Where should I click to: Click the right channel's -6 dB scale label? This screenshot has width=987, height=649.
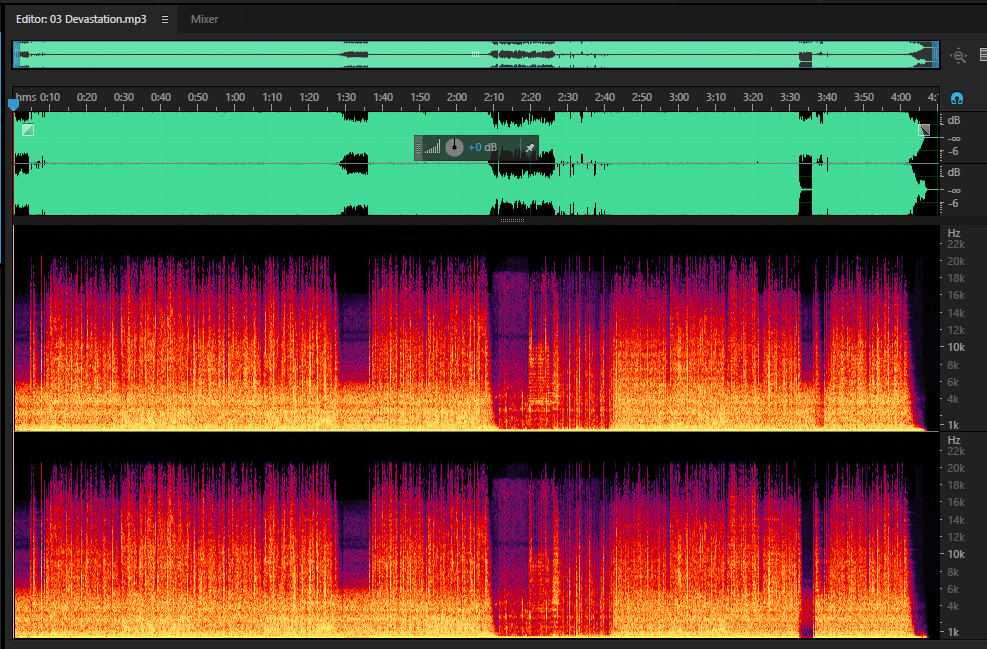pos(954,203)
